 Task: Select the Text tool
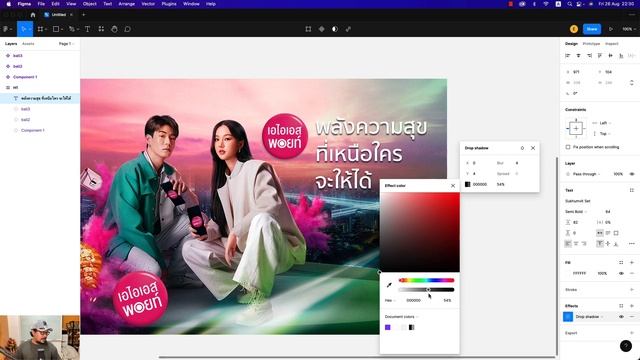[x=87, y=29]
